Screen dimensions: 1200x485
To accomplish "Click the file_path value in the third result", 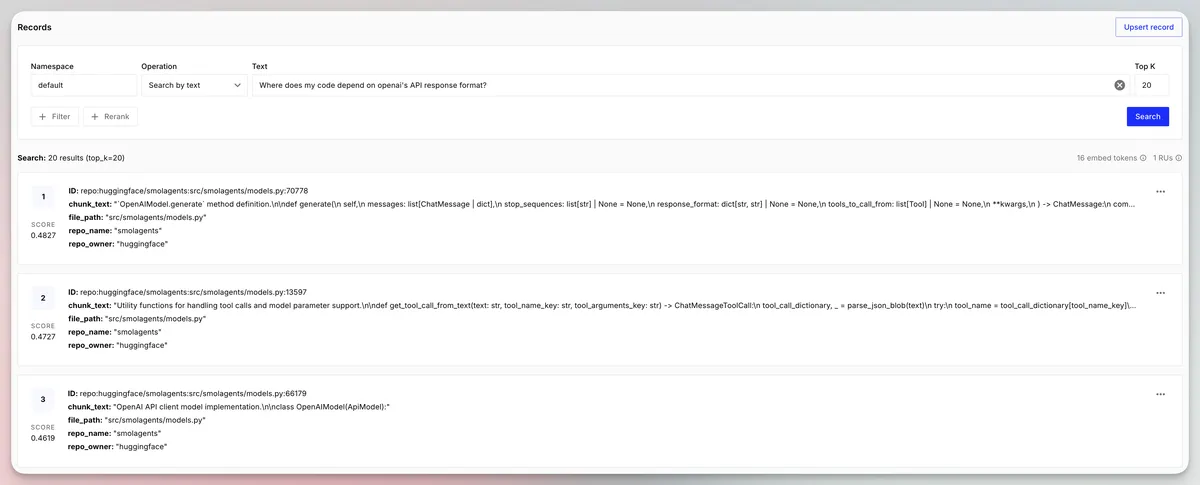I will click(x=155, y=421).
